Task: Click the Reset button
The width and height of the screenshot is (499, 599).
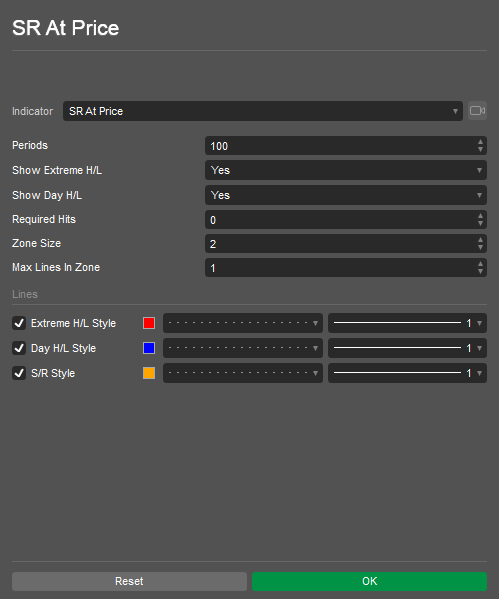Action: point(129,581)
